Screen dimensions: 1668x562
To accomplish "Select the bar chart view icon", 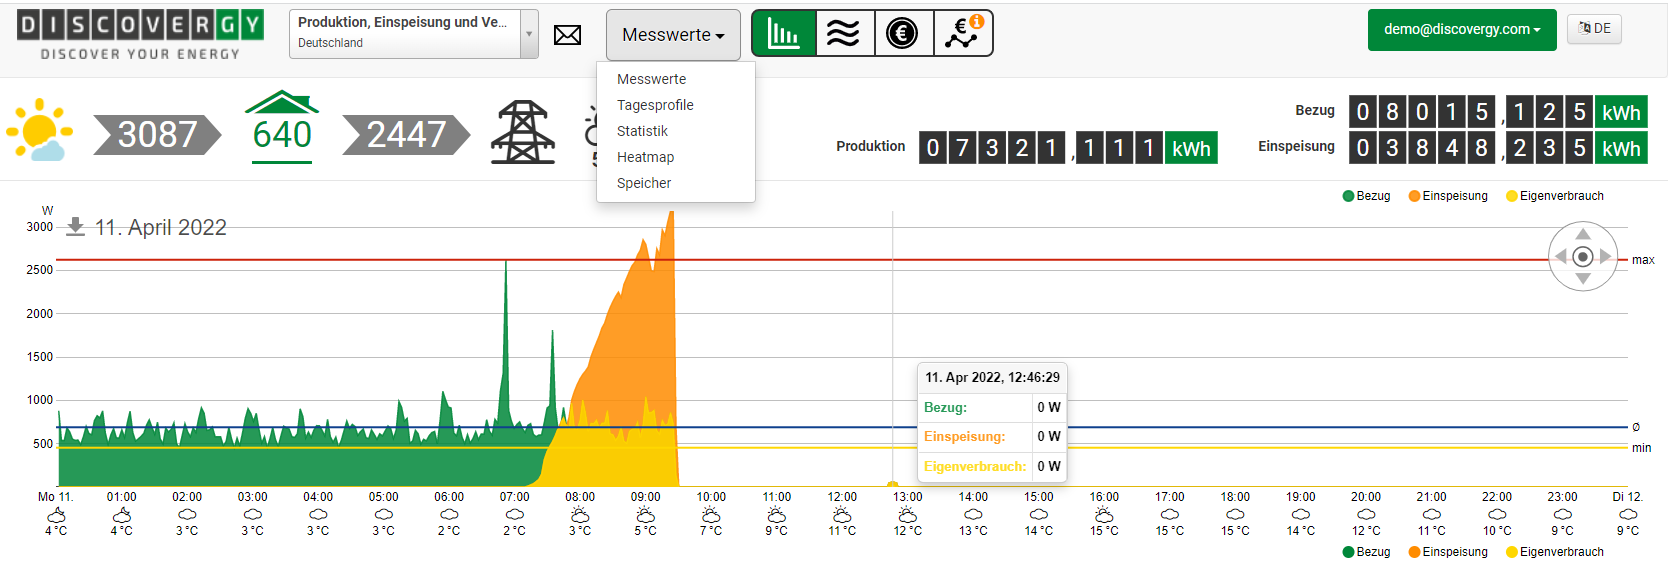I will pos(783,34).
